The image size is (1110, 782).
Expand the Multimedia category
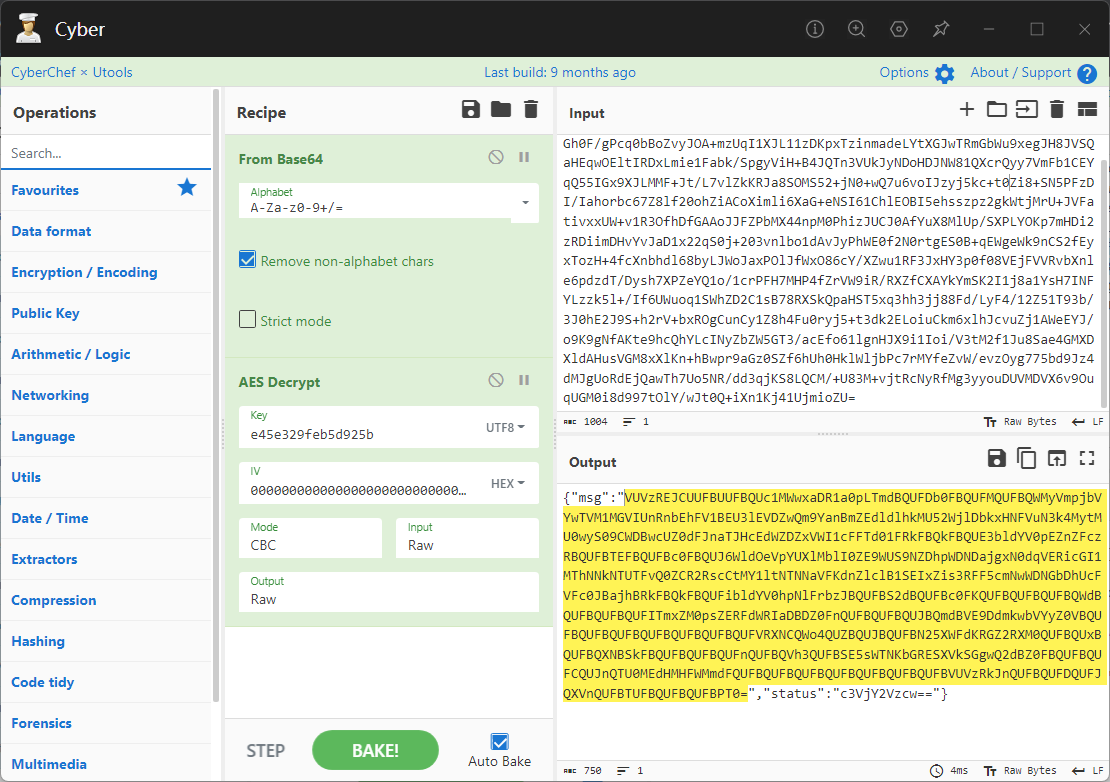pos(106,764)
